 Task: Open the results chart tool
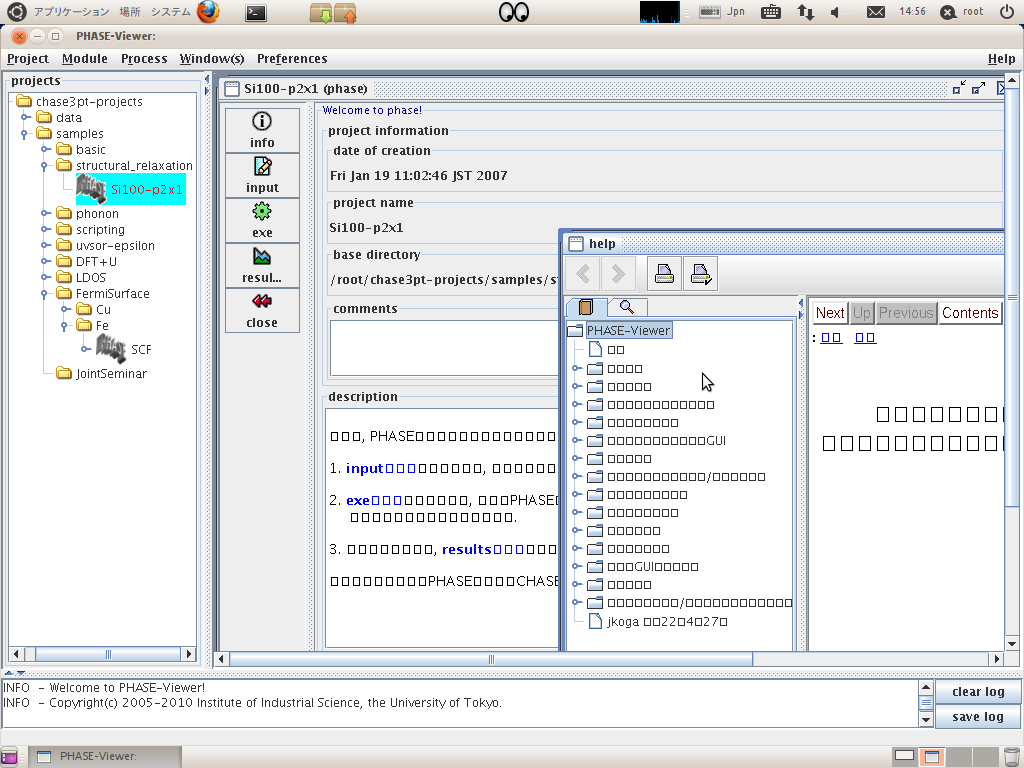click(262, 266)
